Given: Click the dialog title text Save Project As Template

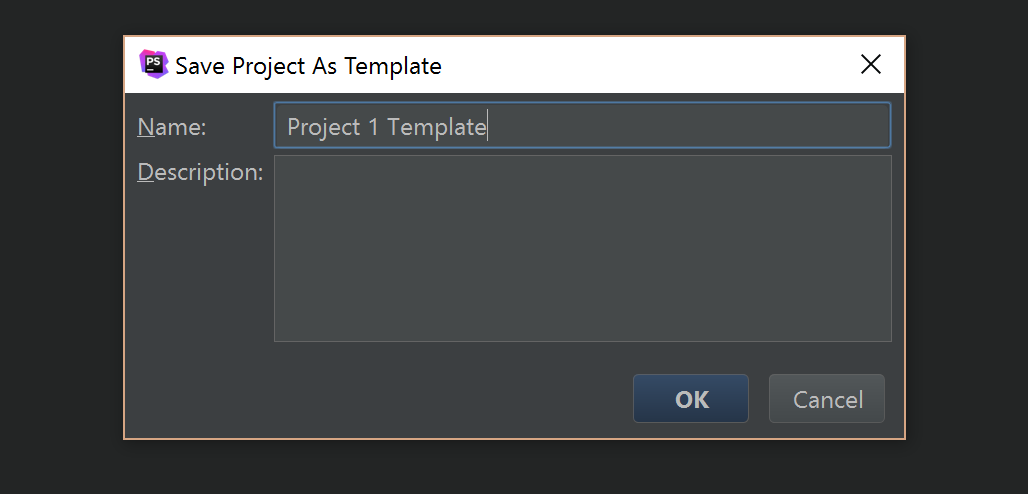Looking at the screenshot, I should [308, 66].
